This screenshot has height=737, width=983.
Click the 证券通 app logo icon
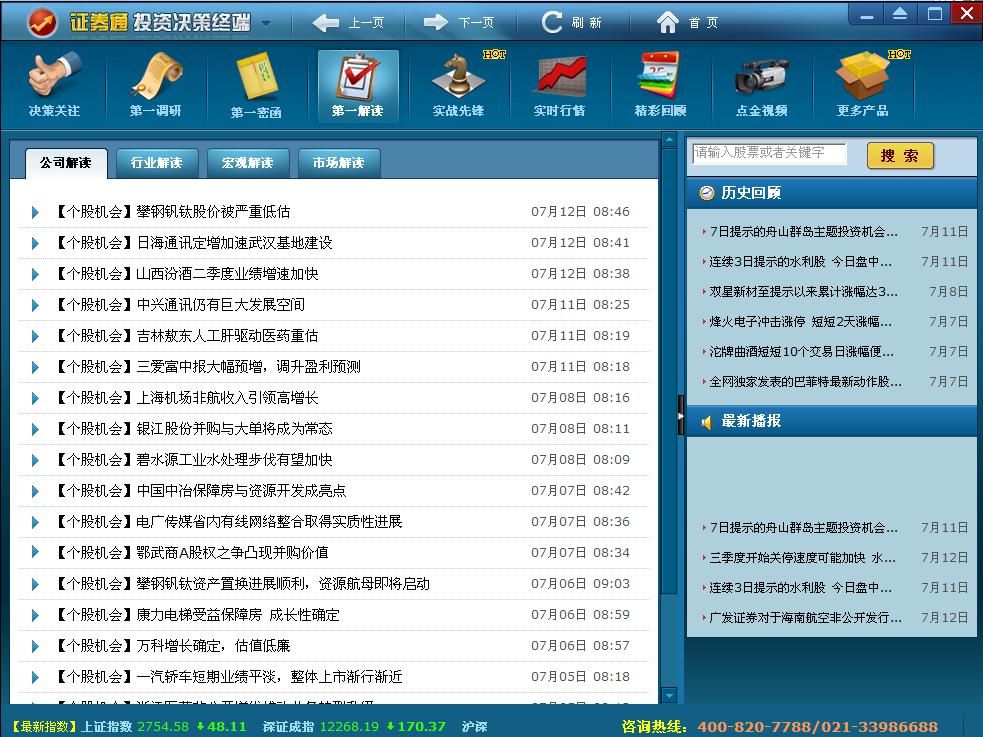coord(42,23)
